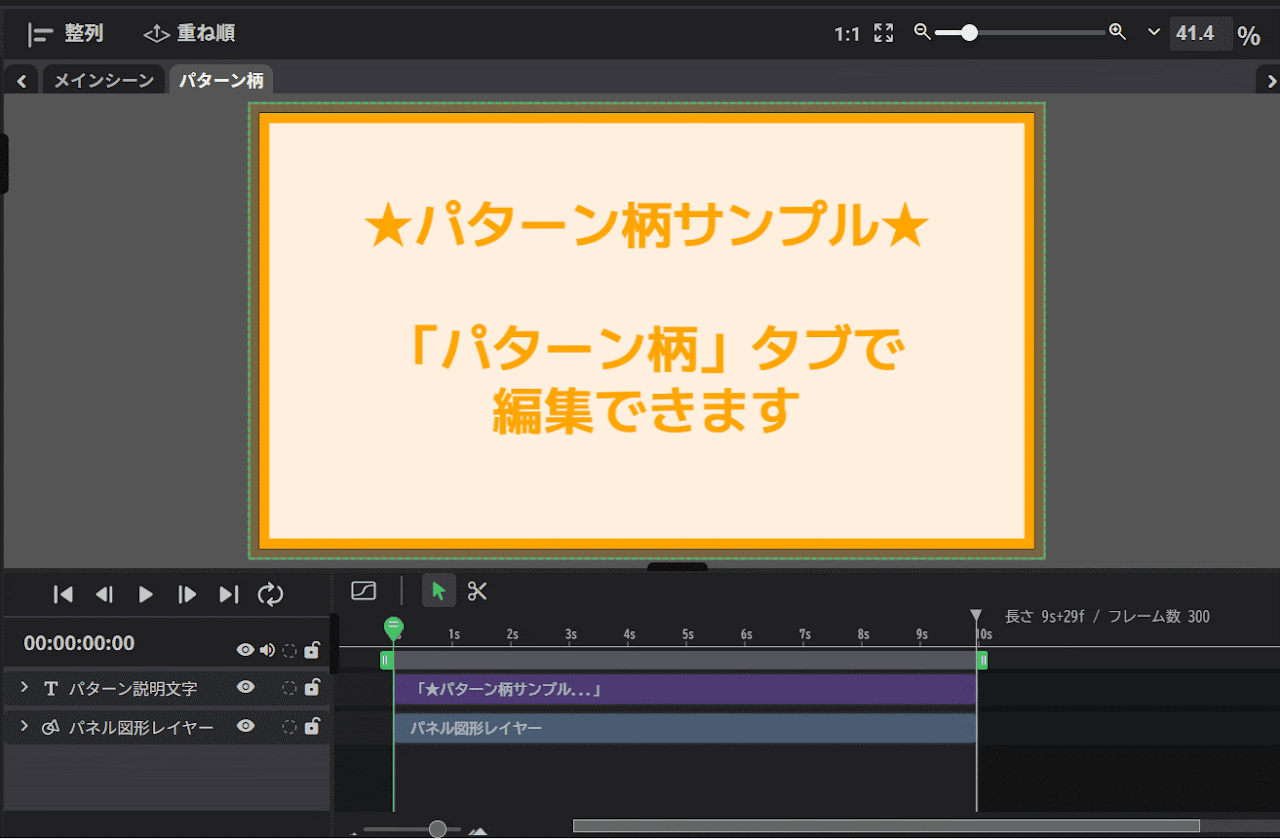Click the gray work-area range bar
The image size is (1280, 839).
coord(684,660)
